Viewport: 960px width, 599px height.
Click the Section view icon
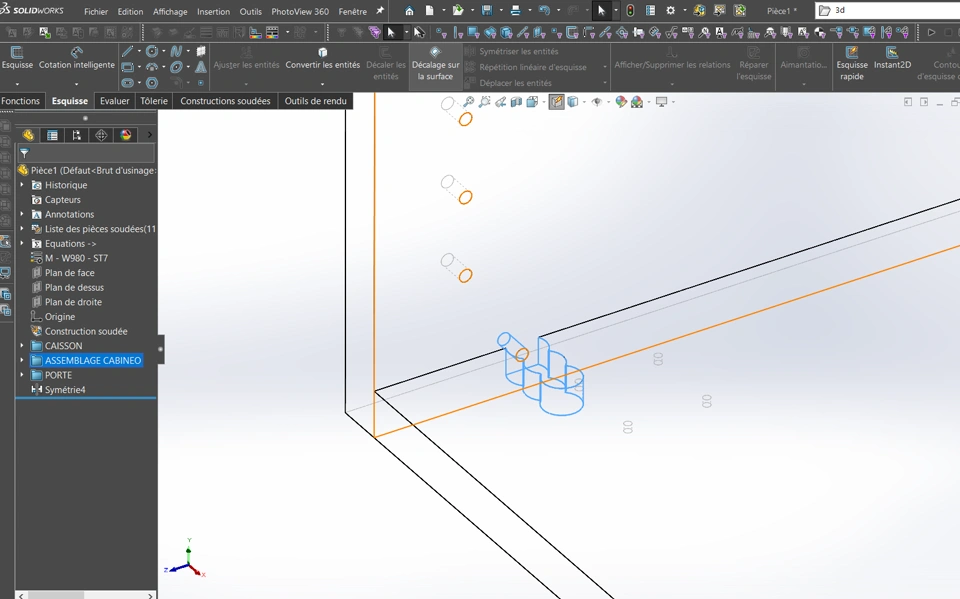coord(516,102)
